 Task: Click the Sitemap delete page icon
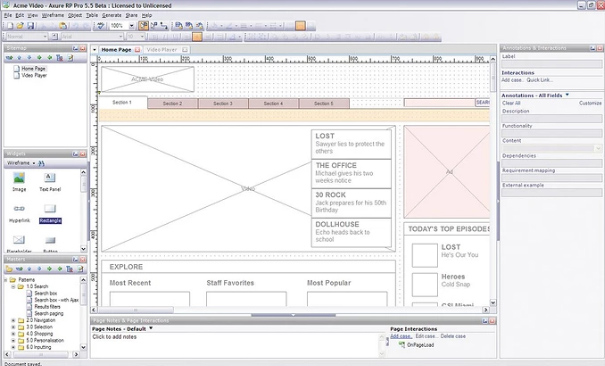point(60,58)
